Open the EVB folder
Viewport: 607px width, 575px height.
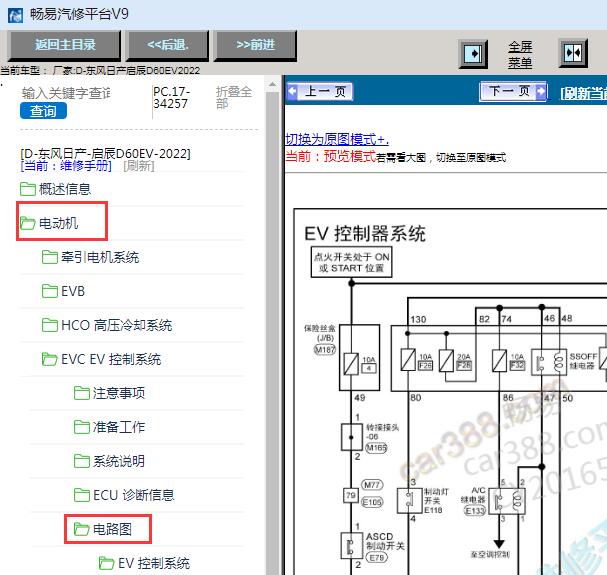(x=63, y=291)
